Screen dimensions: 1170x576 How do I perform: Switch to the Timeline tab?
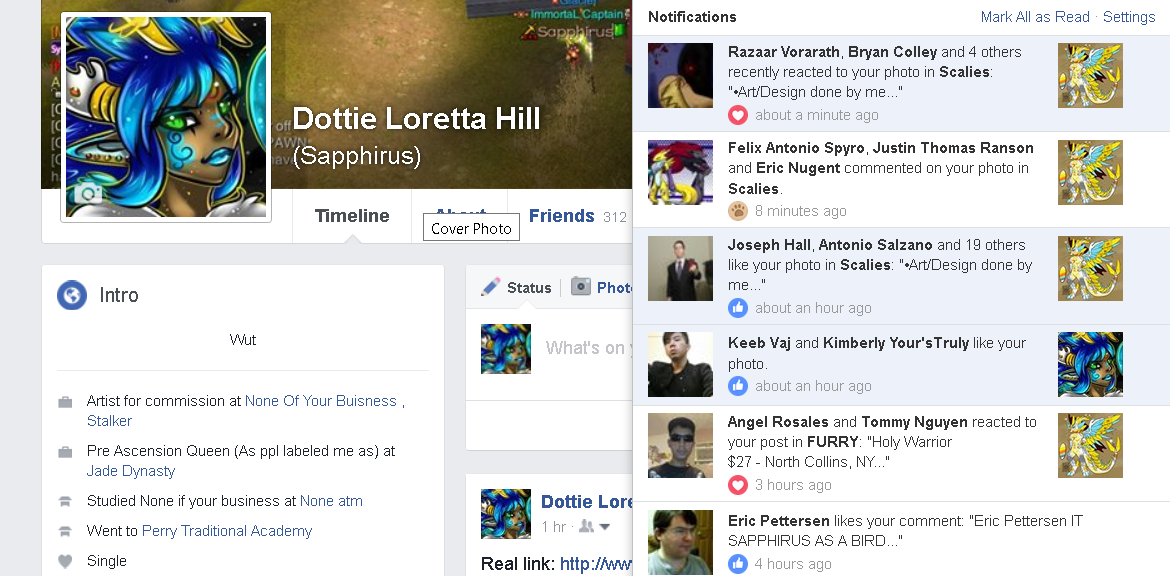351,216
